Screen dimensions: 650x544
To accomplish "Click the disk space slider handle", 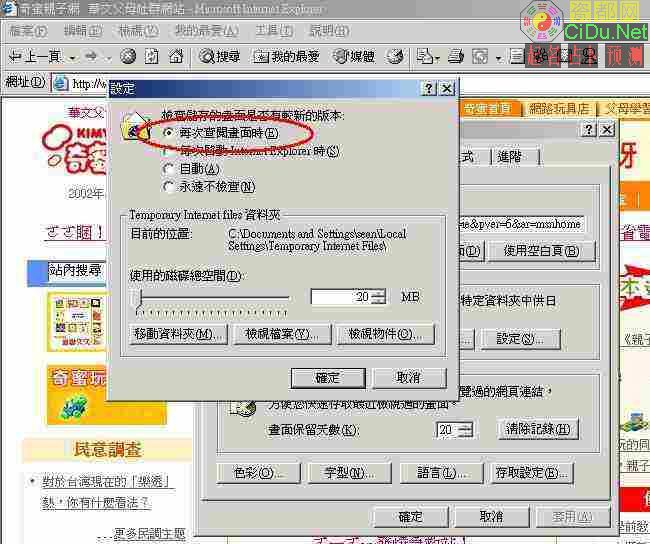I will 136,297.
